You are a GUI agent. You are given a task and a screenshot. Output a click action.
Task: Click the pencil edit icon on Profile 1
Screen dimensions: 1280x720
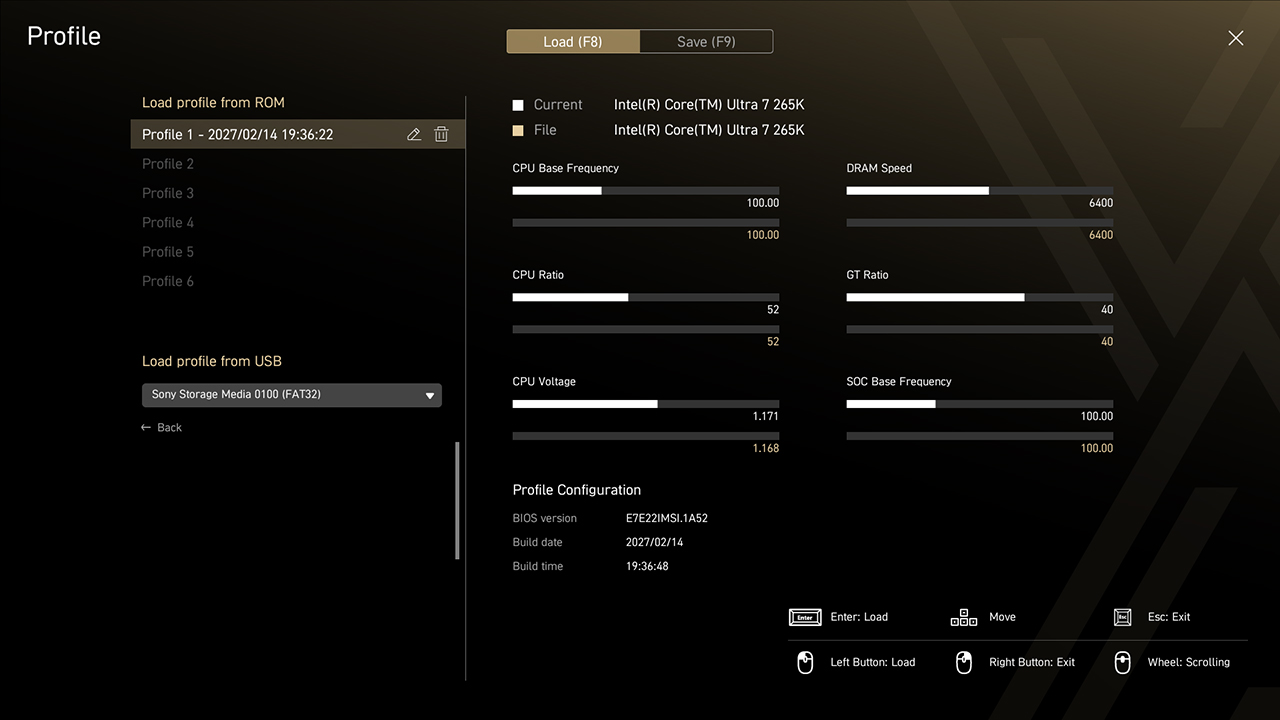click(x=414, y=134)
